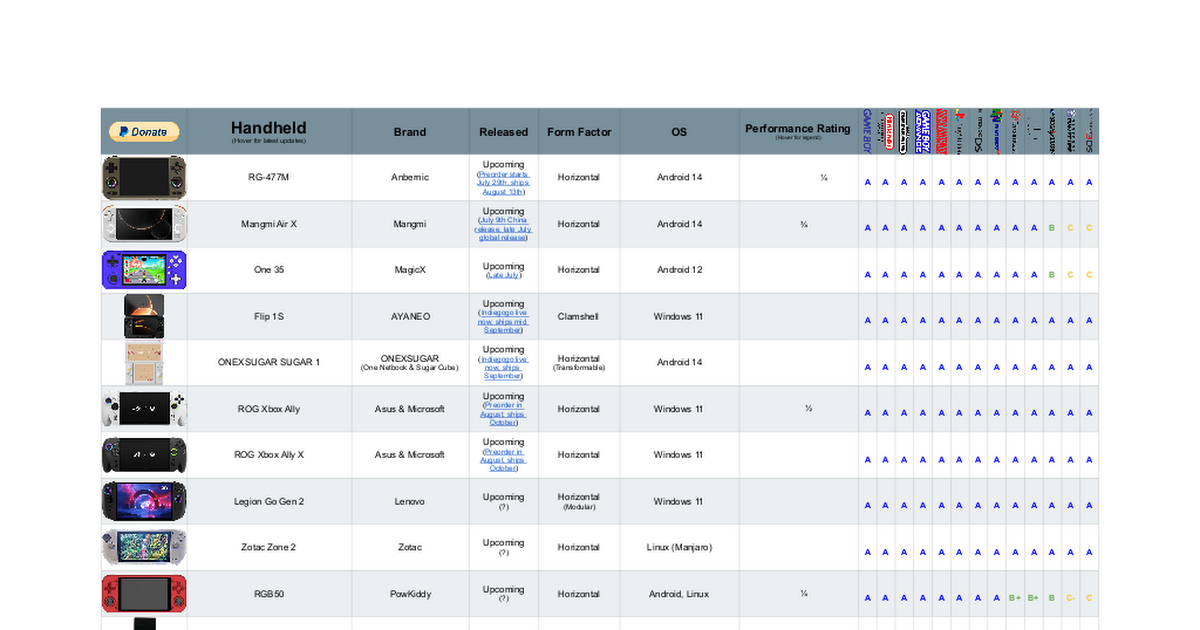
Task: Click the Brand column header
Action: click(x=410, y=132)
